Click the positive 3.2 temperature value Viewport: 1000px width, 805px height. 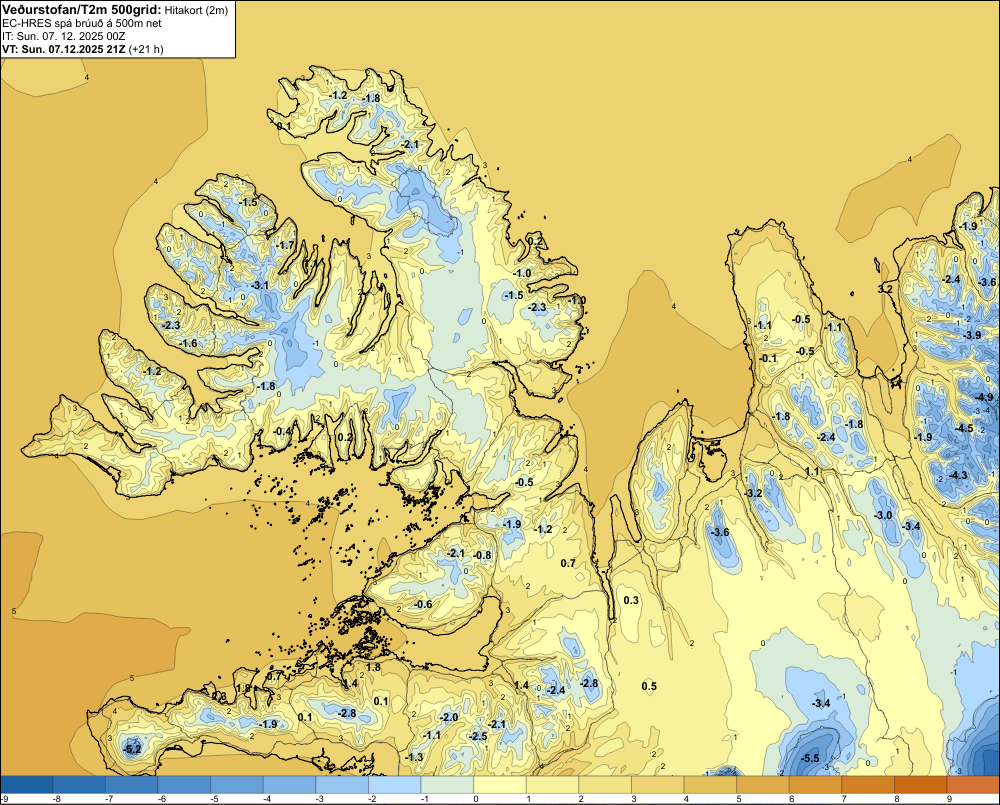(x=885, y=290)
